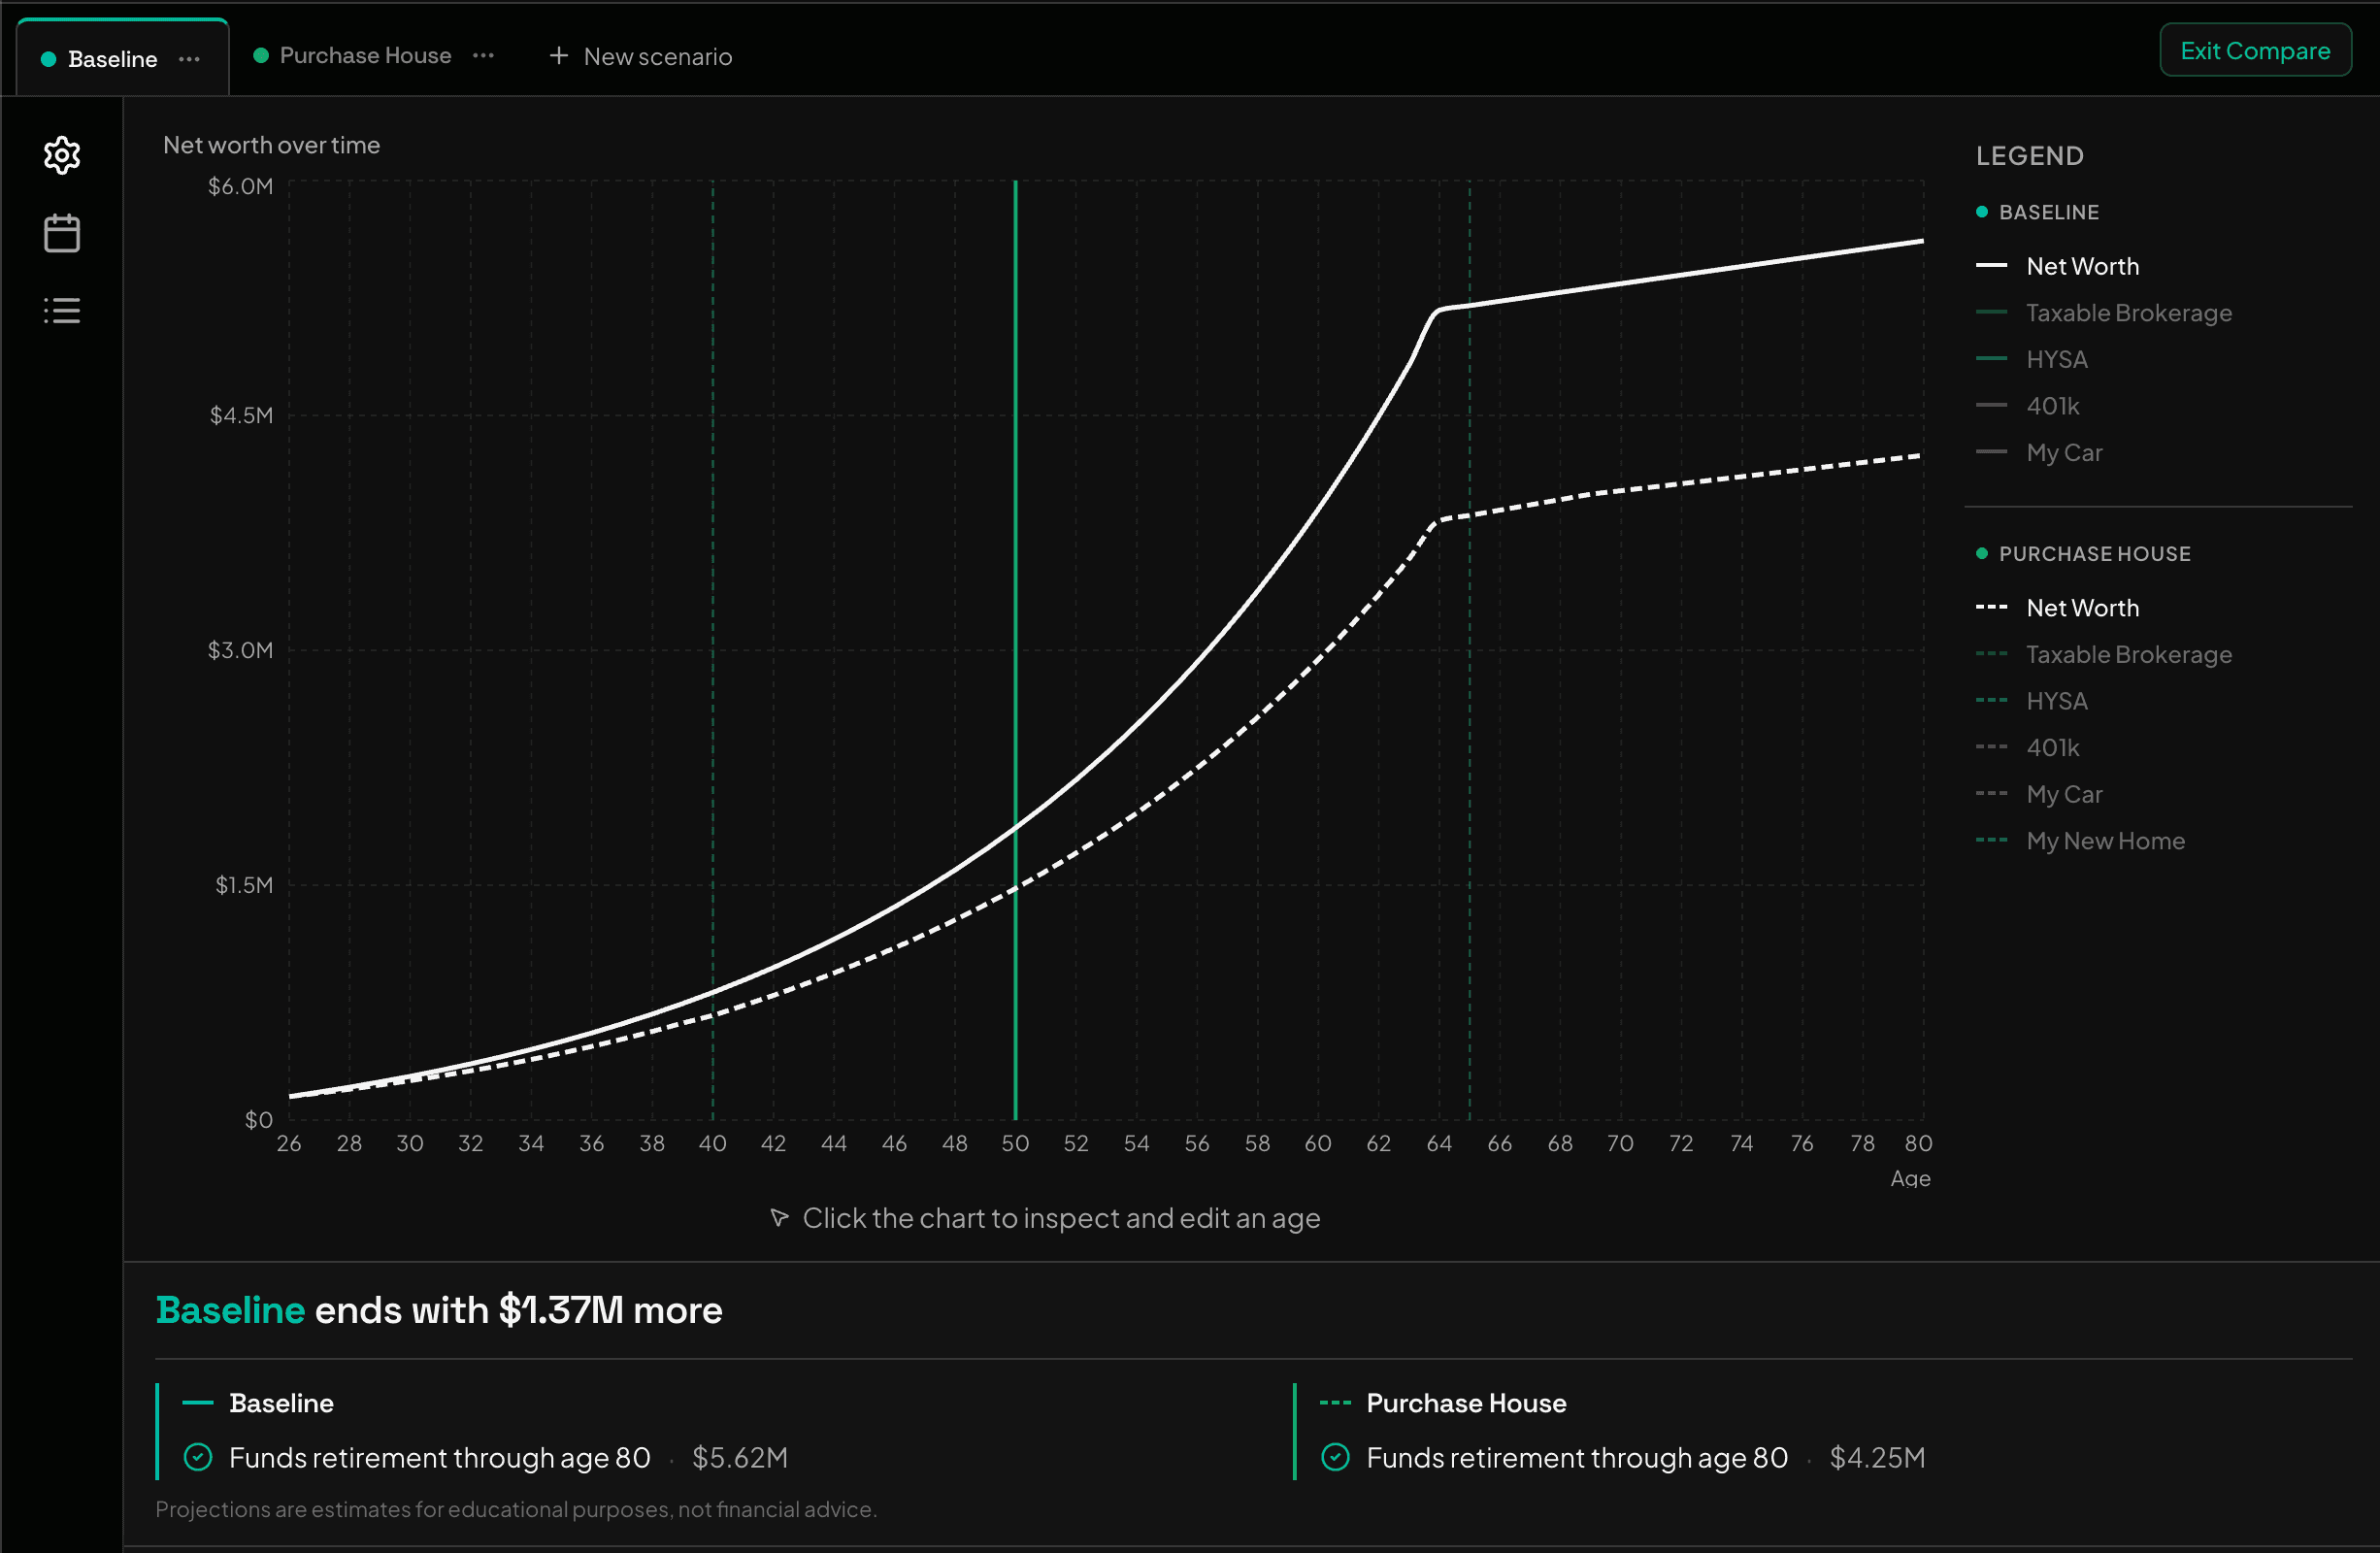Click Baseline funds retirement check icon
This screenshot has width=2380, height=1553.
tap(198, 1457)
